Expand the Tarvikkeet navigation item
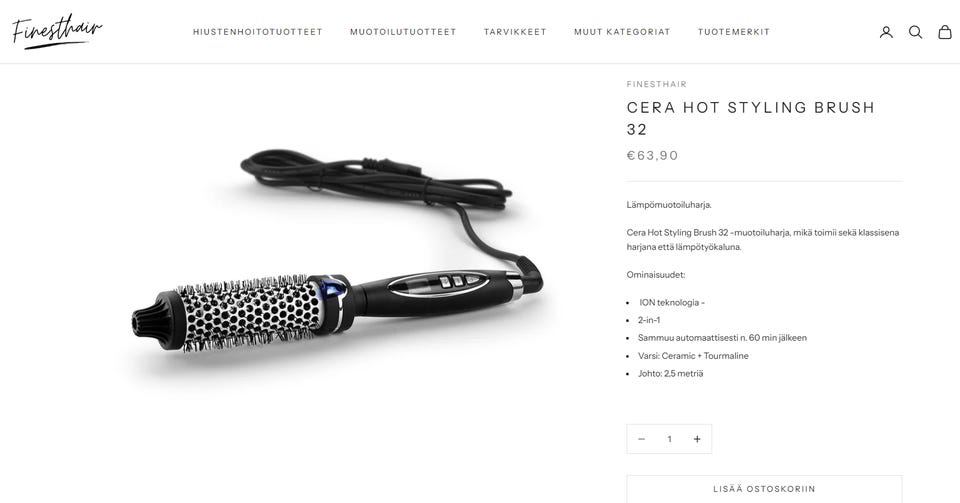 [x=515, y=32]
